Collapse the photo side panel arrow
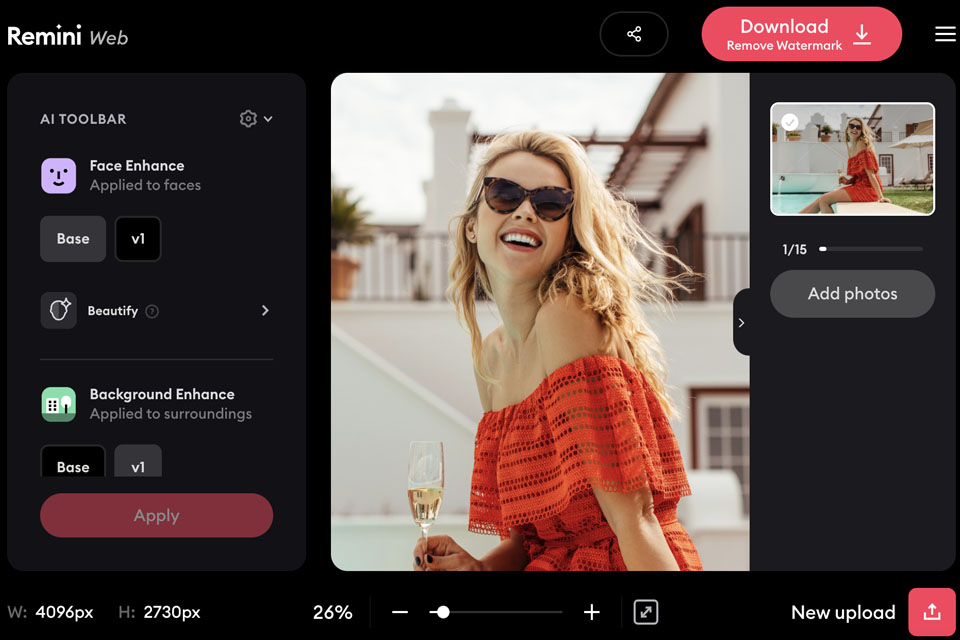 [741, 323]
